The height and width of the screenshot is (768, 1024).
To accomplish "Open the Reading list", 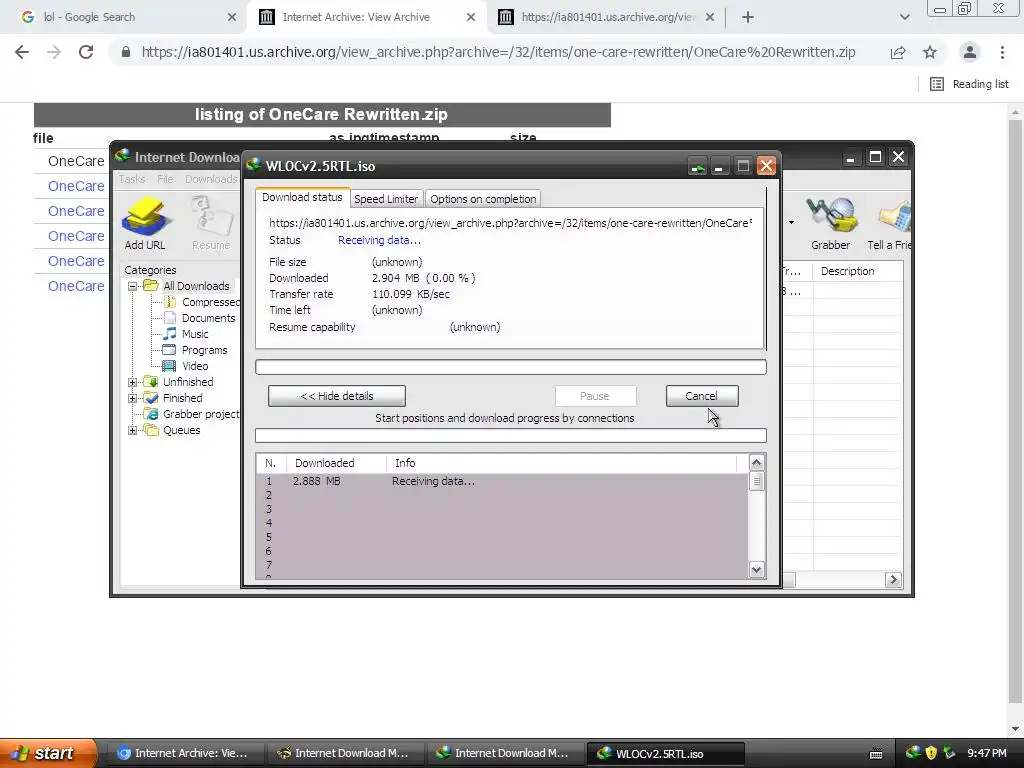I will point(969,84).
